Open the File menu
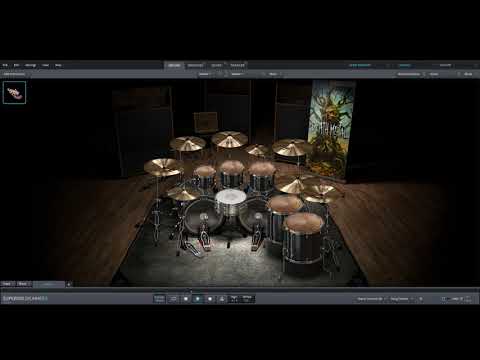 (5, 65)
